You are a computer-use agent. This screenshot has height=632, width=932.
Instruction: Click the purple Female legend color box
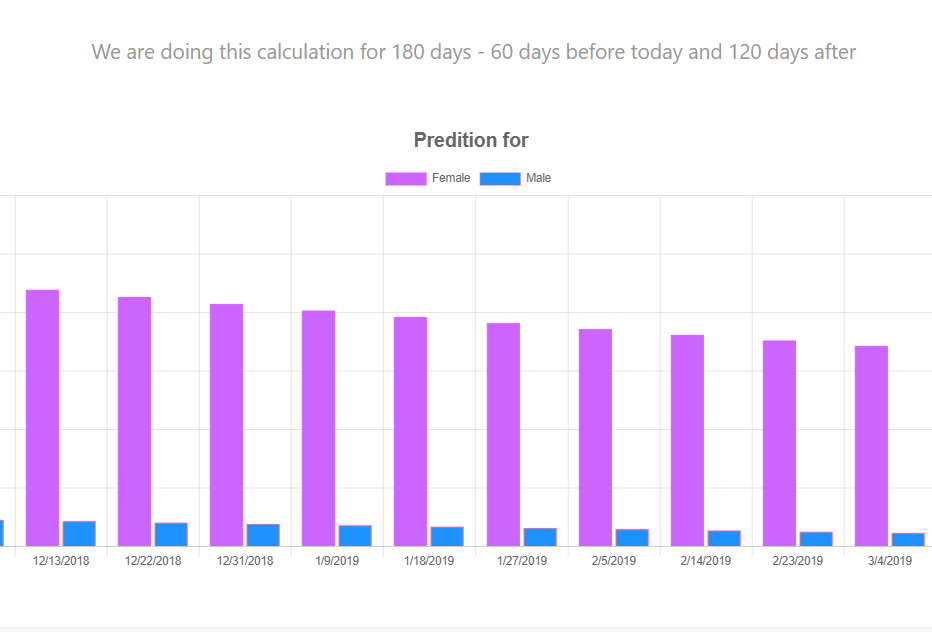[406, 179]
